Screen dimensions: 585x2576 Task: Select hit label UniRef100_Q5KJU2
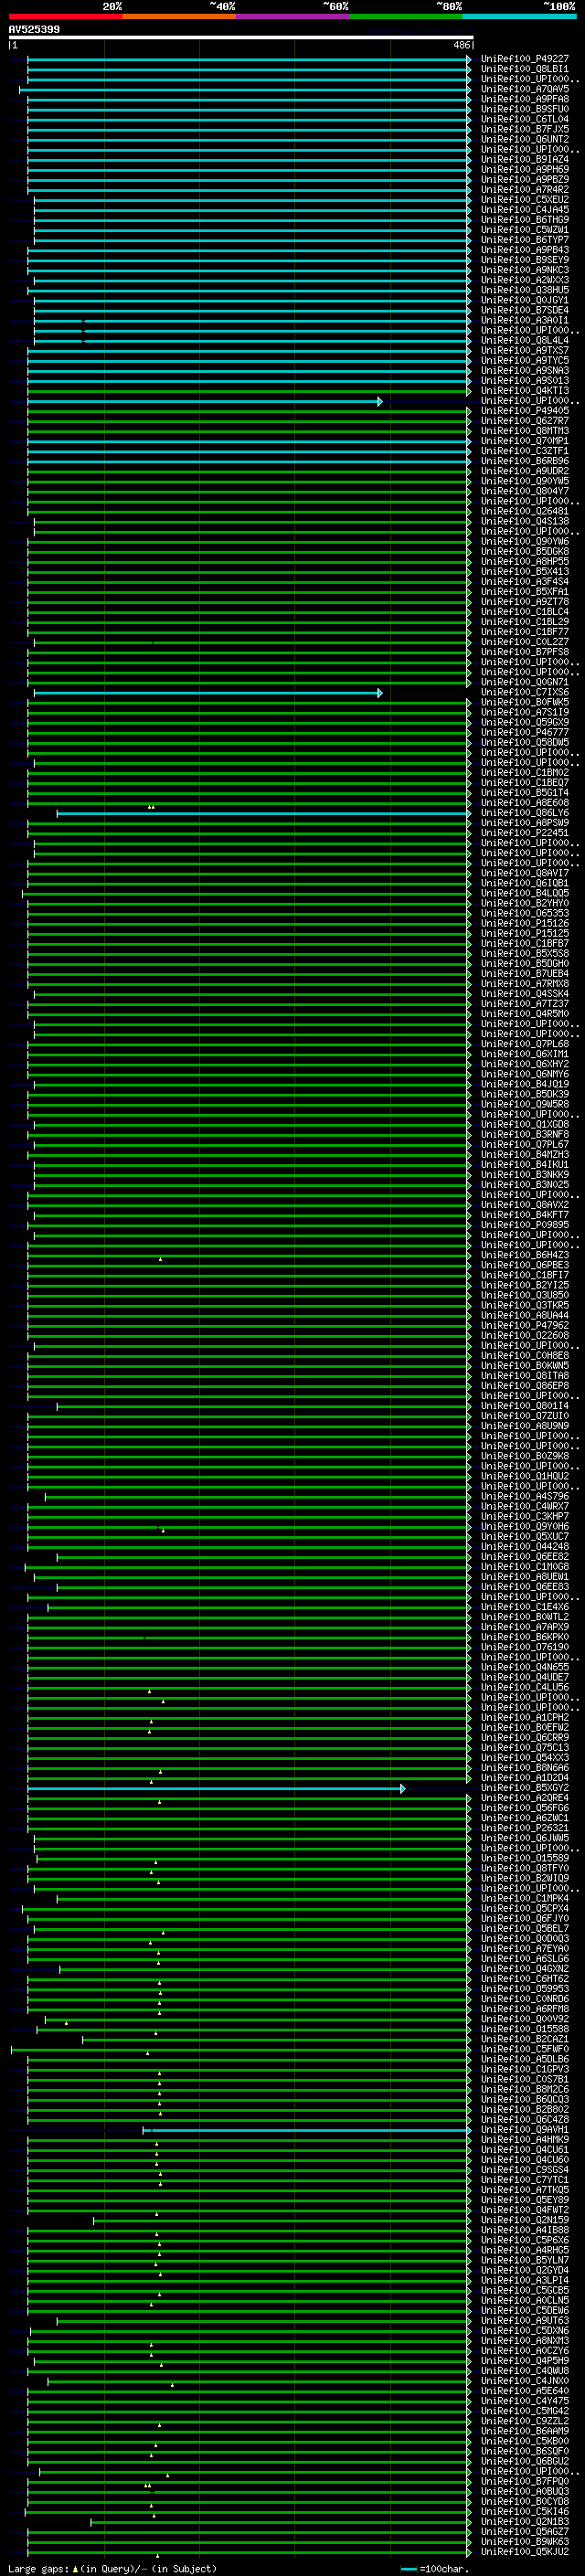(x=525, y=2551)
